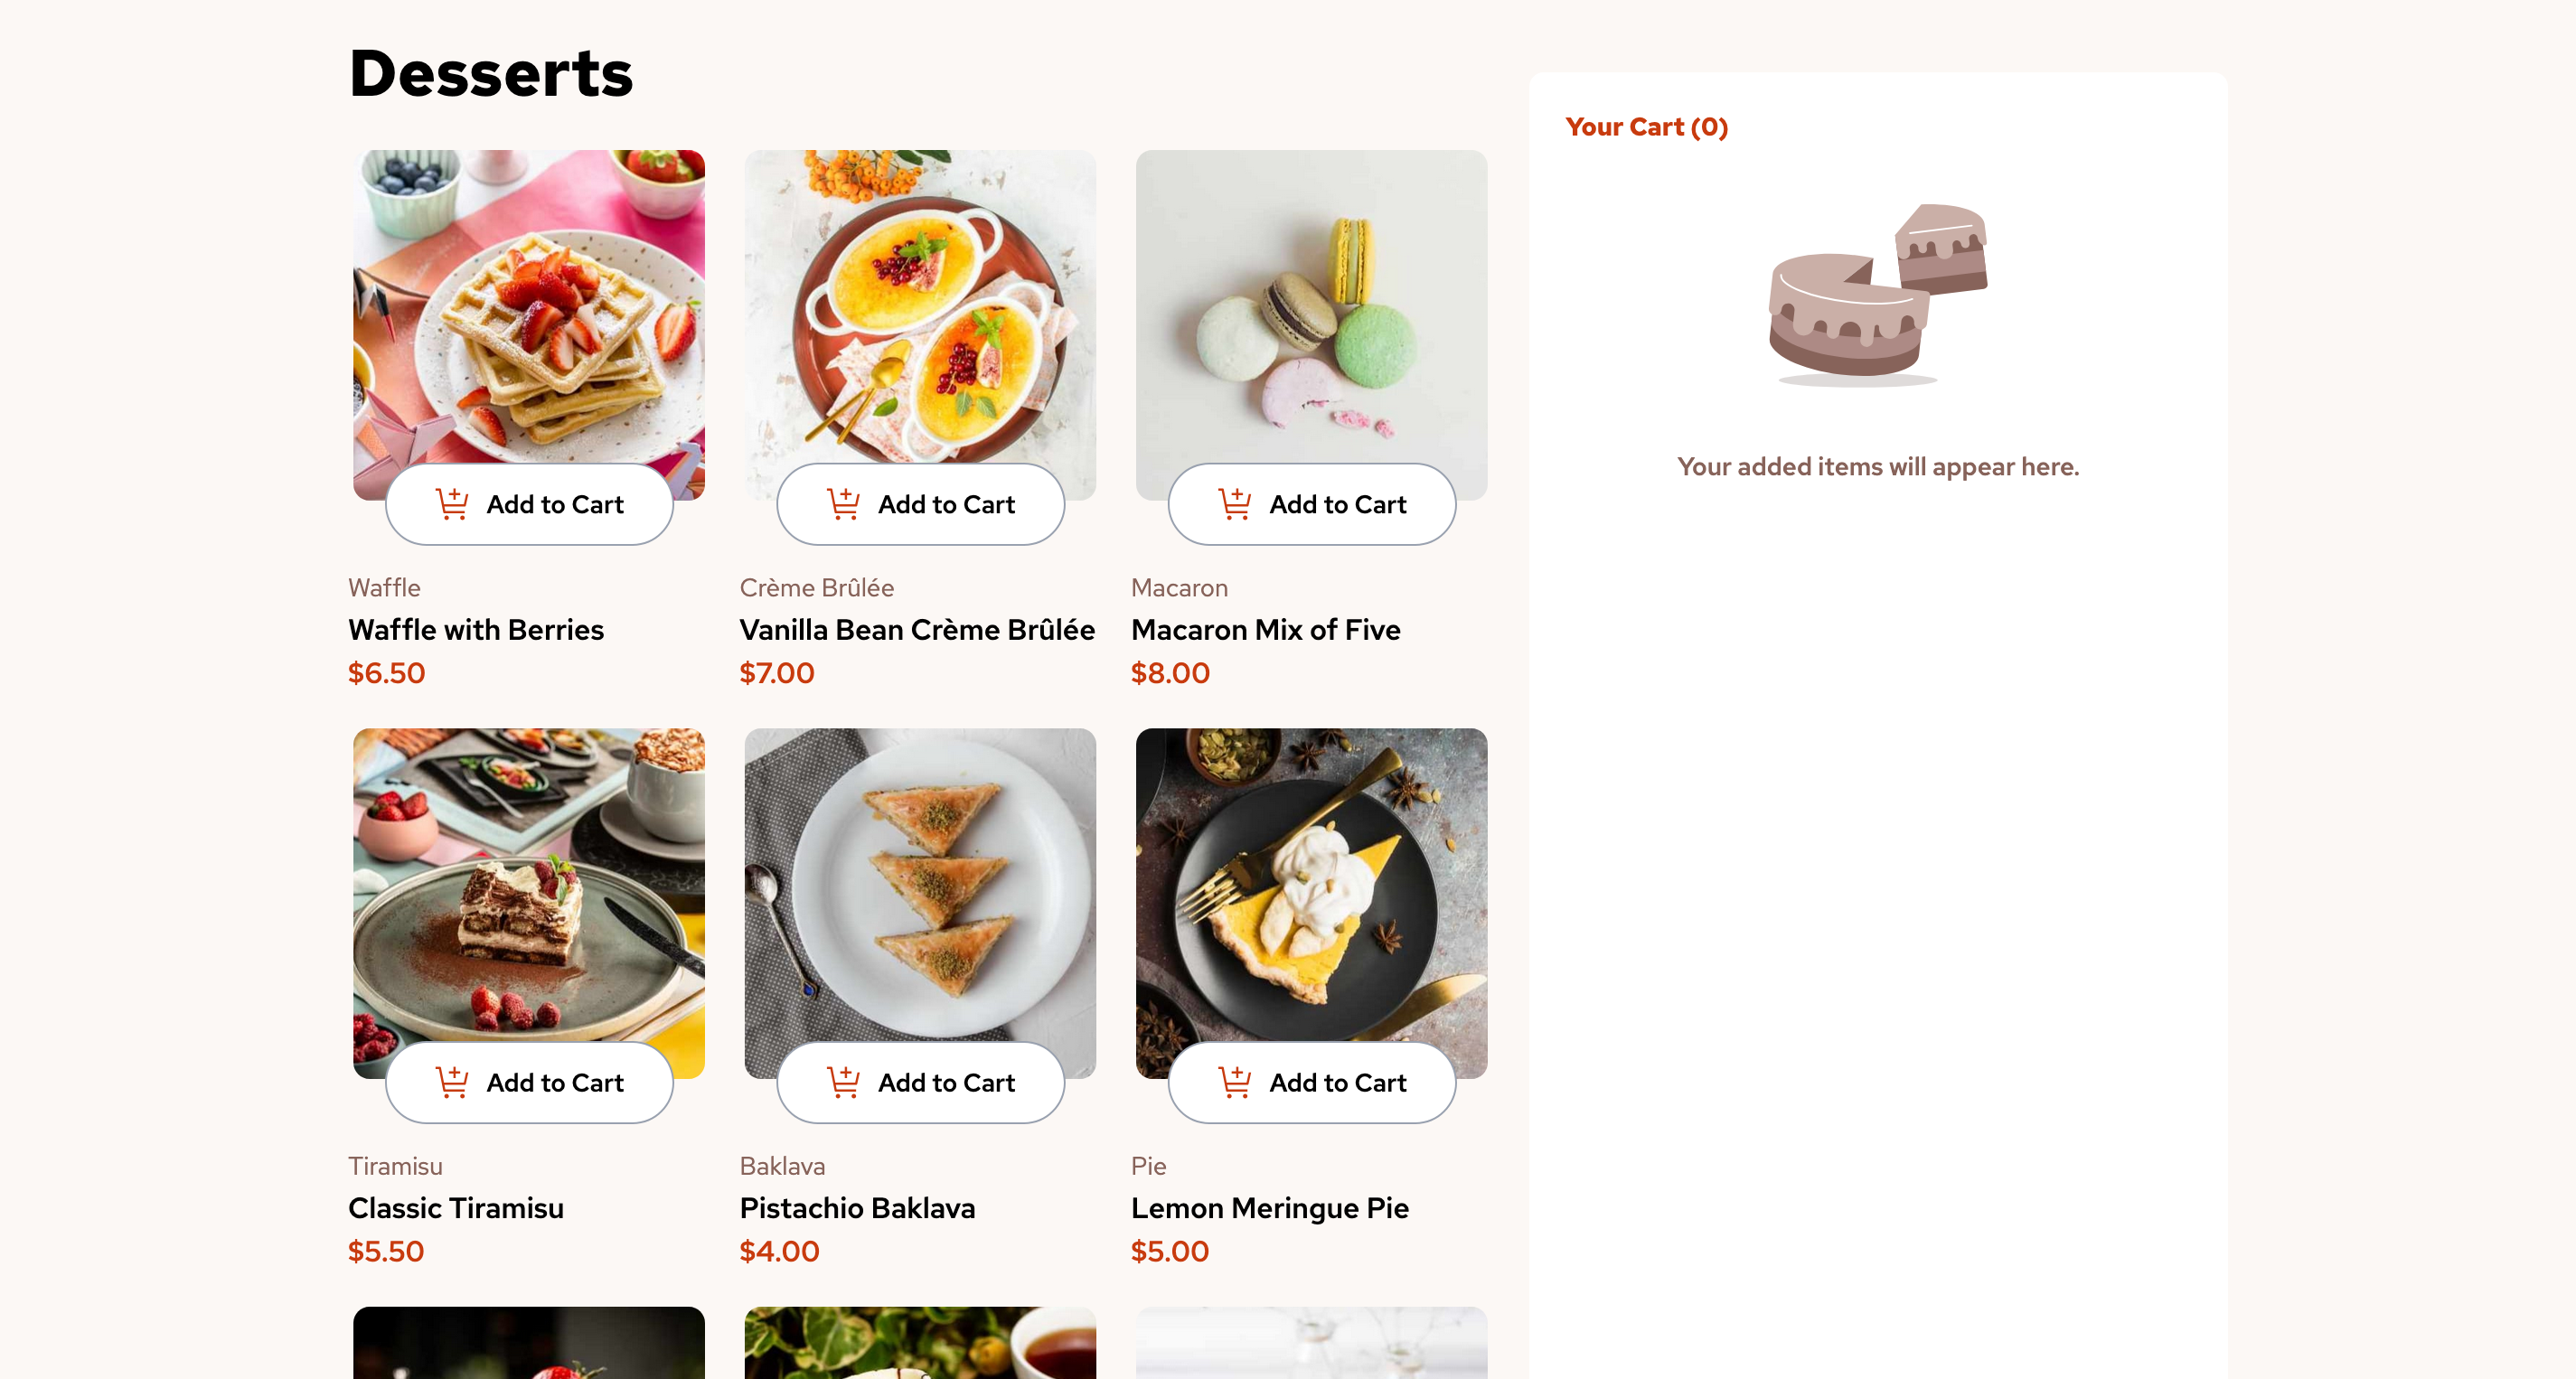Click the cart icon on the Tiramisu button
This screenshot has width=2576, height=1379.
[x=452, y=1082]
